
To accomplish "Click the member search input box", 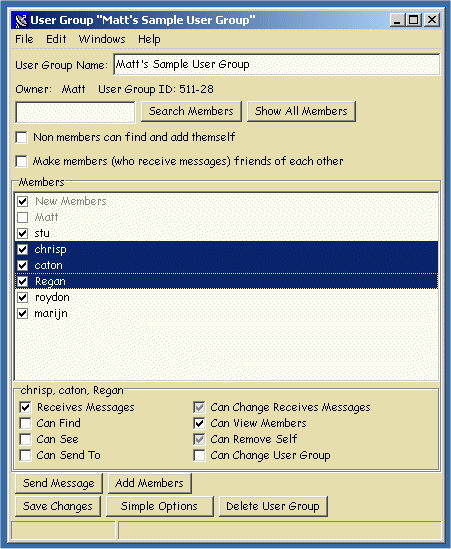I will click(75, 112).
